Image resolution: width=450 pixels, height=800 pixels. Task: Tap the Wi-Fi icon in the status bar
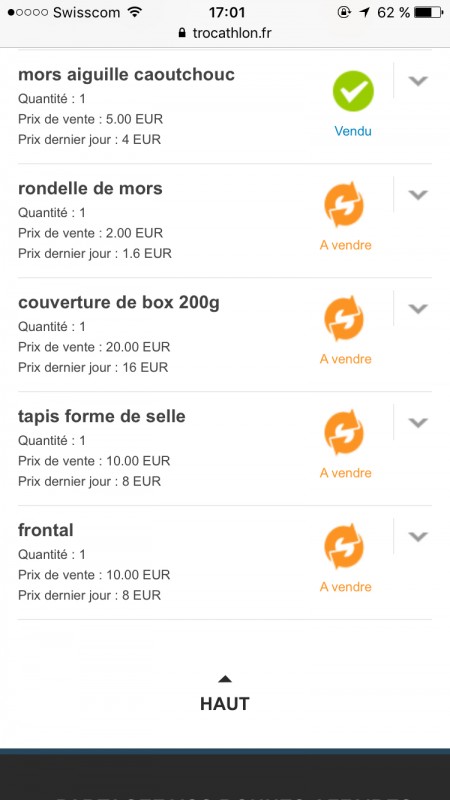click(x=135, y=12)
